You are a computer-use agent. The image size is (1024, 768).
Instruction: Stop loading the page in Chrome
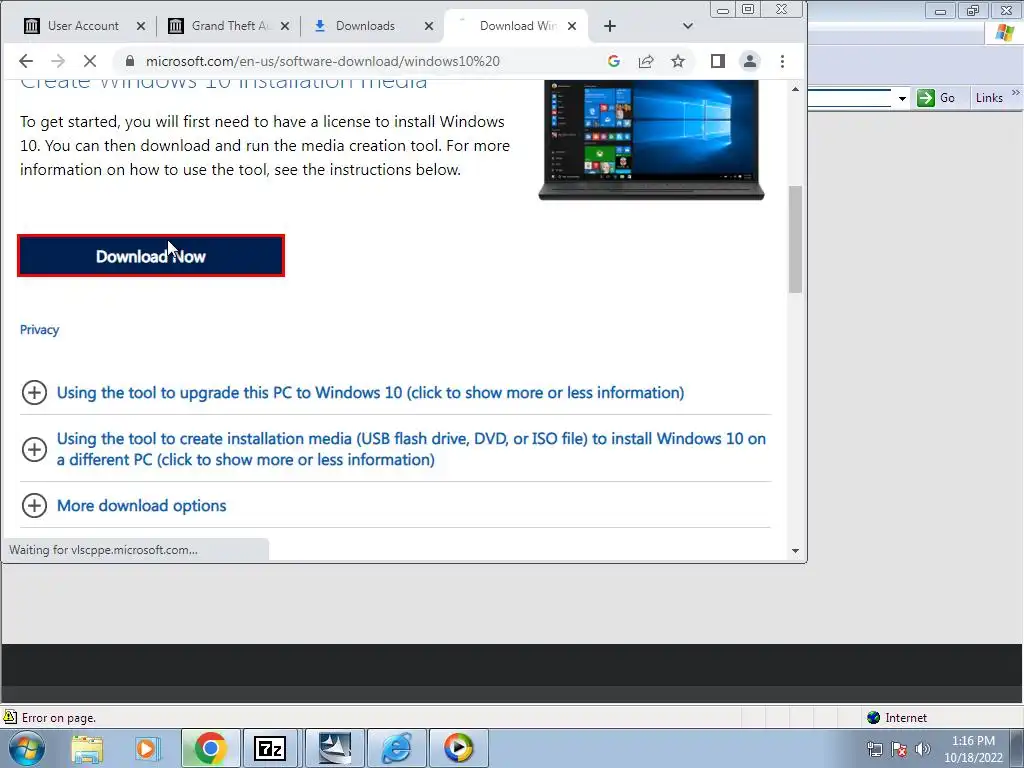click(x=90, y=61)
